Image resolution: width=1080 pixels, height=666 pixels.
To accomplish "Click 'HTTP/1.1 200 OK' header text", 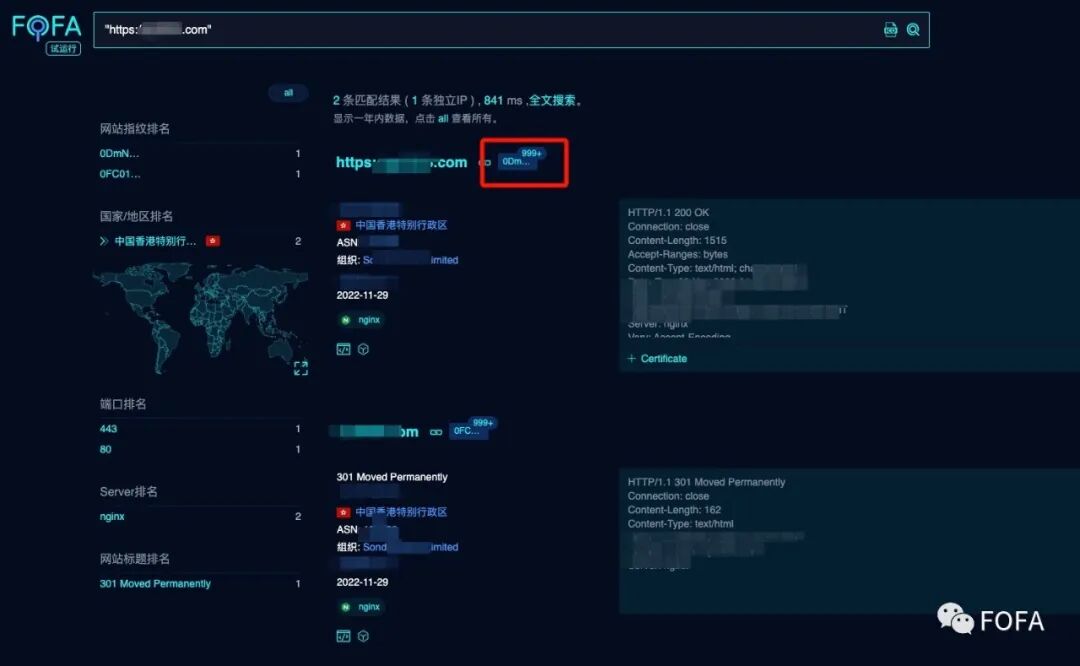I will point(668,213).
